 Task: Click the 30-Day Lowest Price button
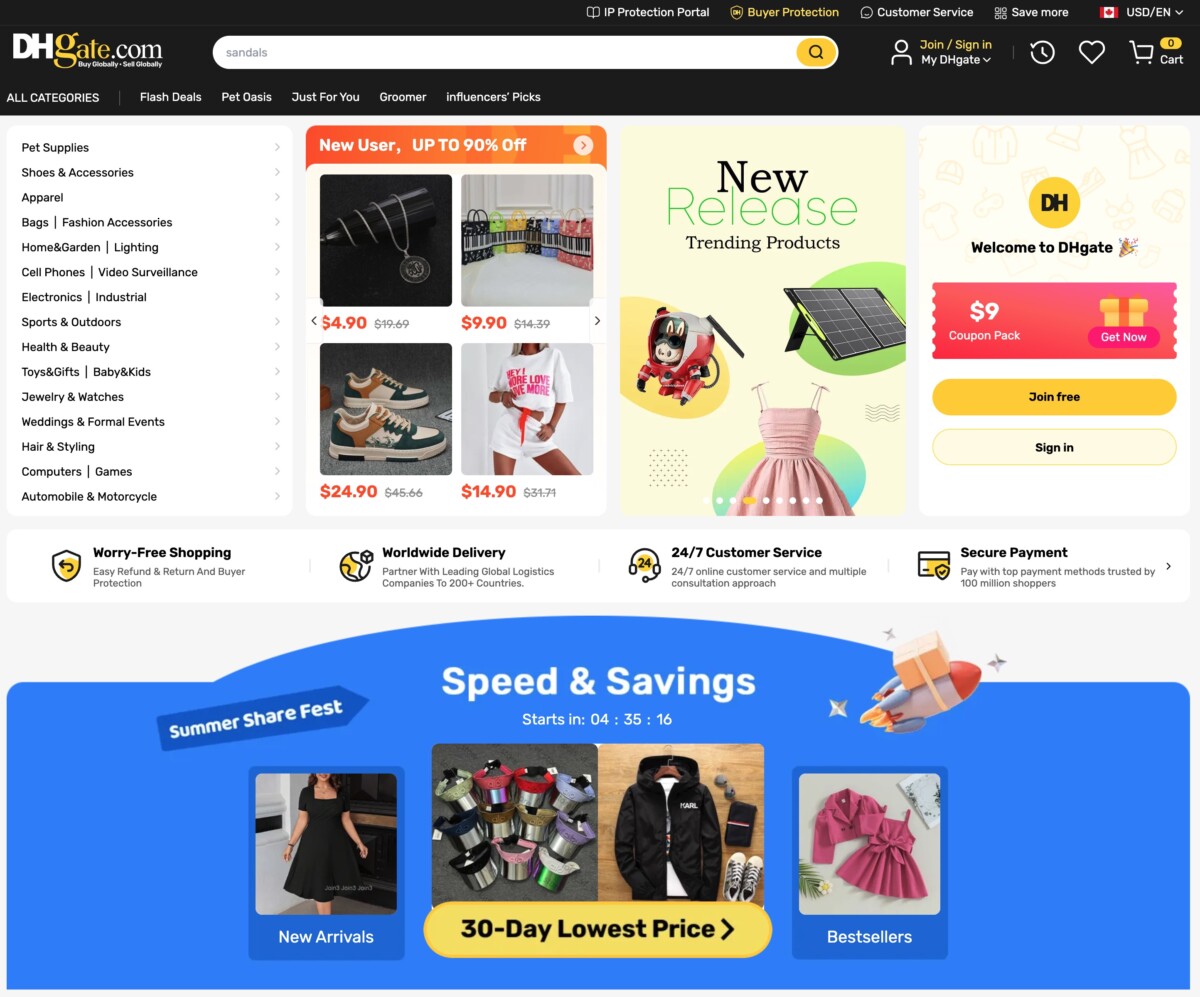click(x=598, y=929)
